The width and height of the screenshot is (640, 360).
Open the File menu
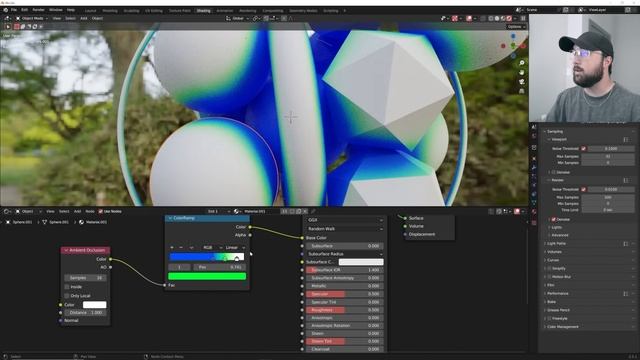pos(13,10)
